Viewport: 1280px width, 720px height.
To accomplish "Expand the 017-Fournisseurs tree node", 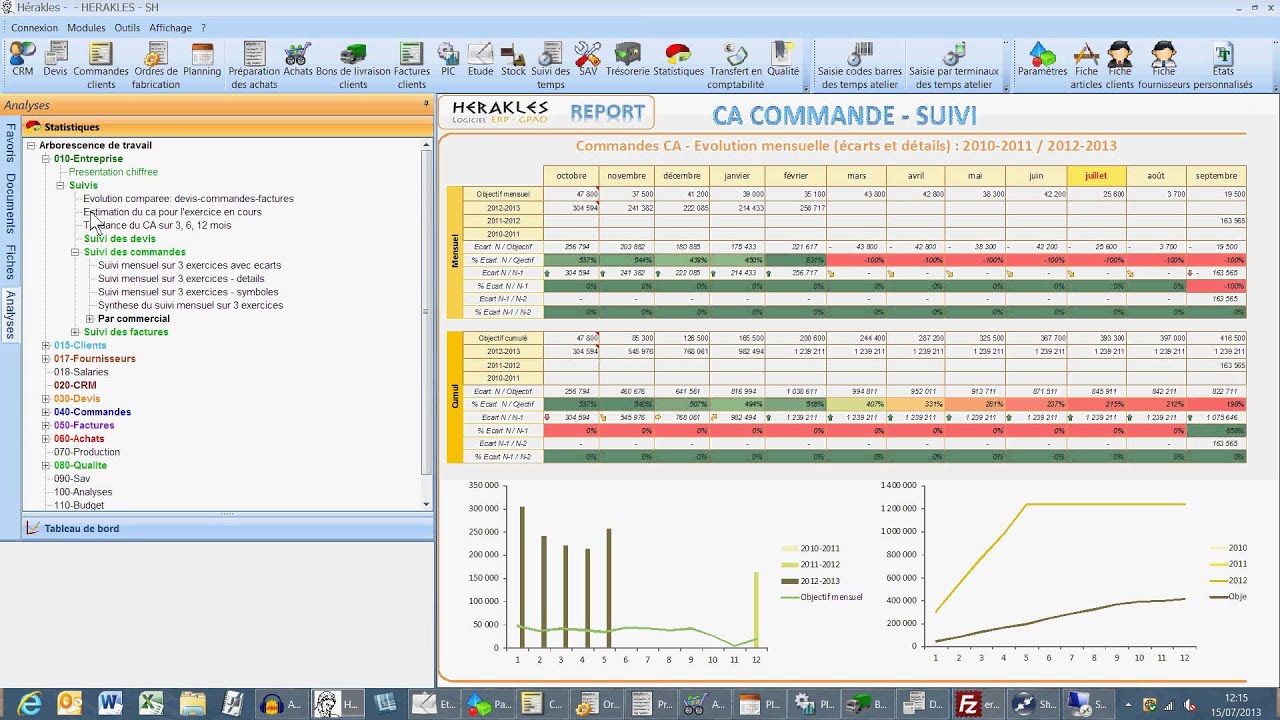I will 45,359.
